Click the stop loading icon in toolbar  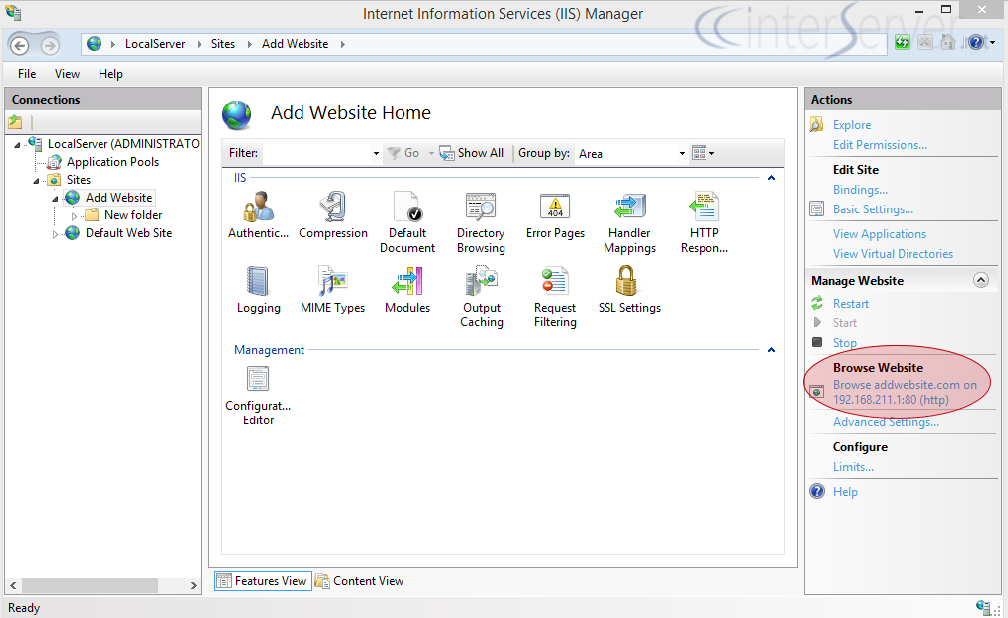click(x=925, y=43)
